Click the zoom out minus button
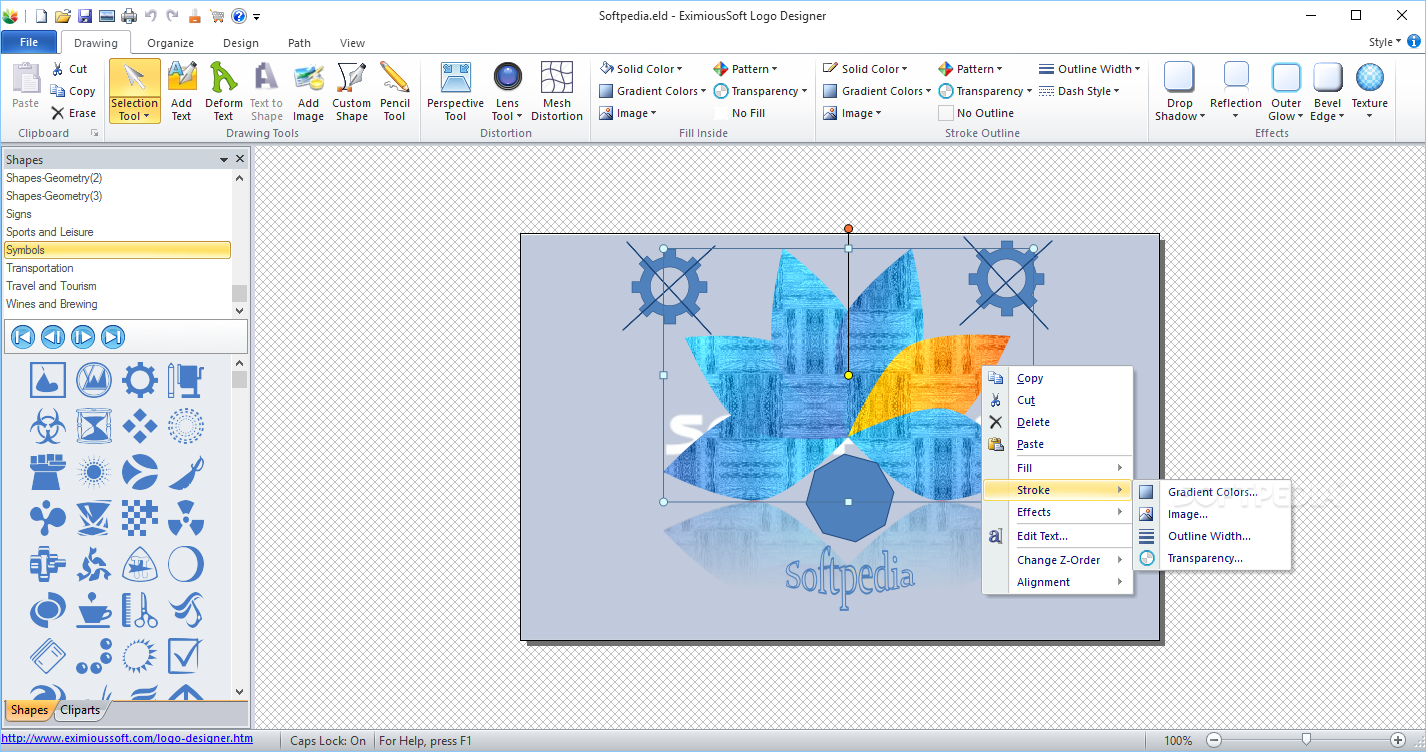This screenshot has height=752, width=1426. tap(1214, 741)
